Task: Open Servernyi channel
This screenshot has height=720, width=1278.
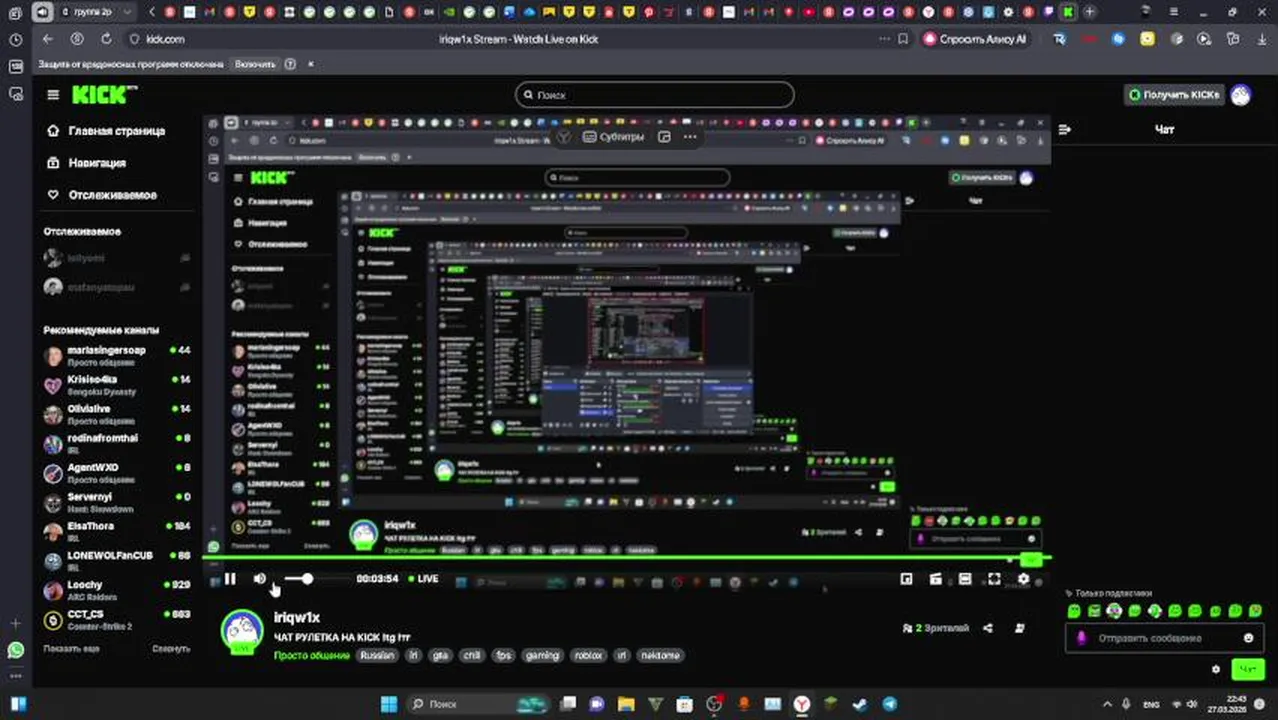Action: [117, 502]
